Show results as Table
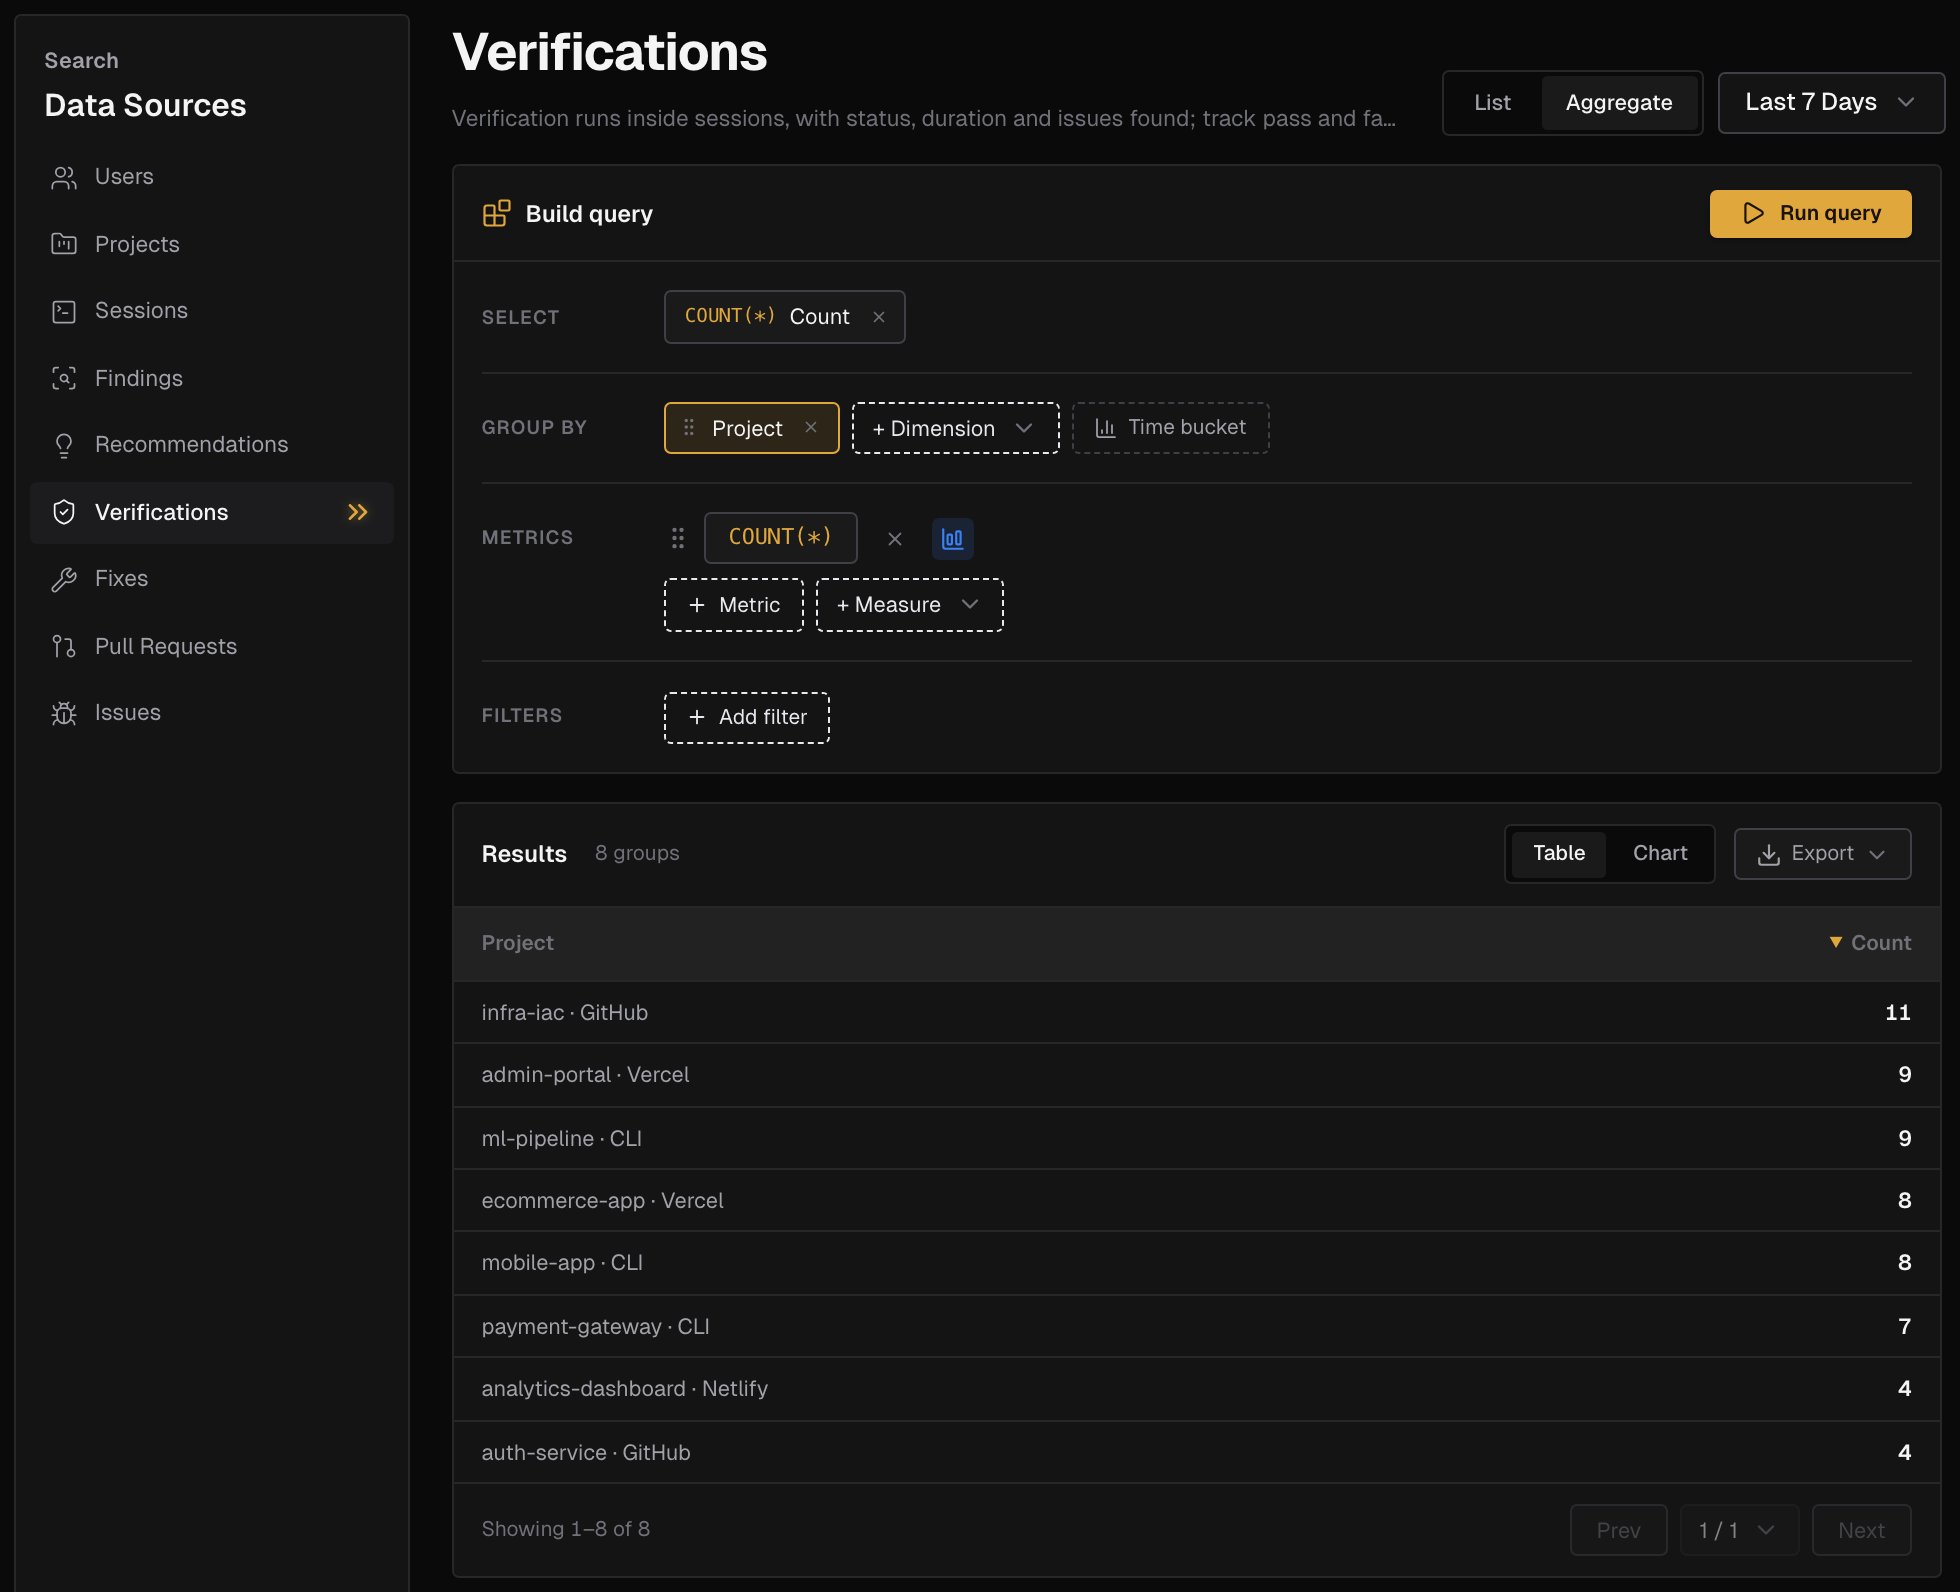The width and height of the screenshot is (1960, 1592). [1559, 853]
